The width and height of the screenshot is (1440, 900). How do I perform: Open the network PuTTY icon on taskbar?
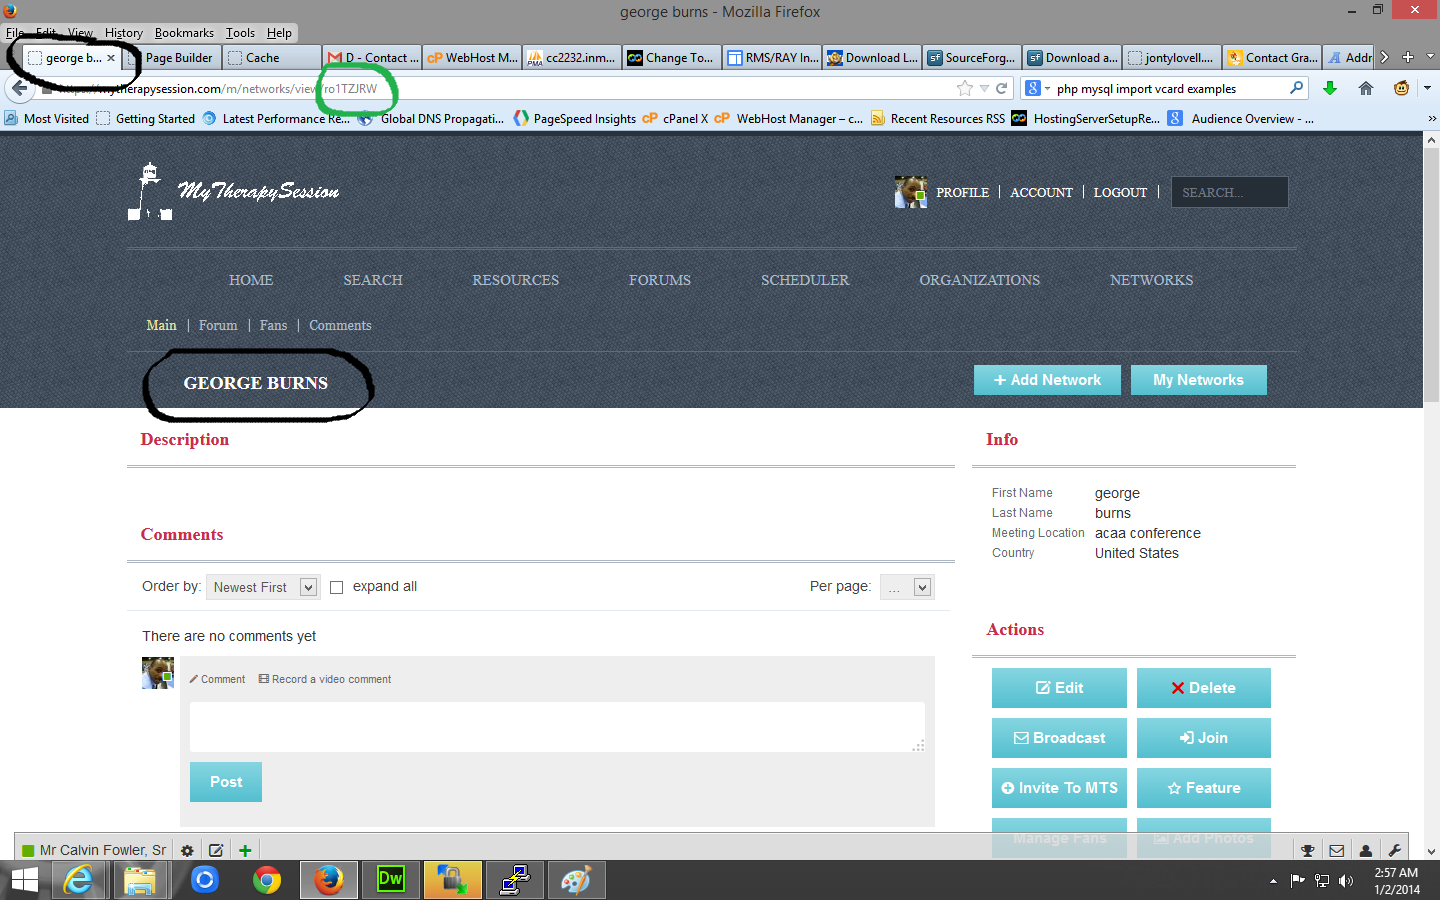tap(514, 880)
